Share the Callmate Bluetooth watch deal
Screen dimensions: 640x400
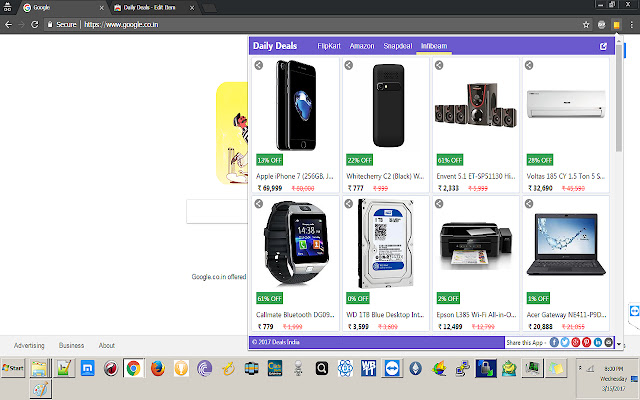click(259, 203)
